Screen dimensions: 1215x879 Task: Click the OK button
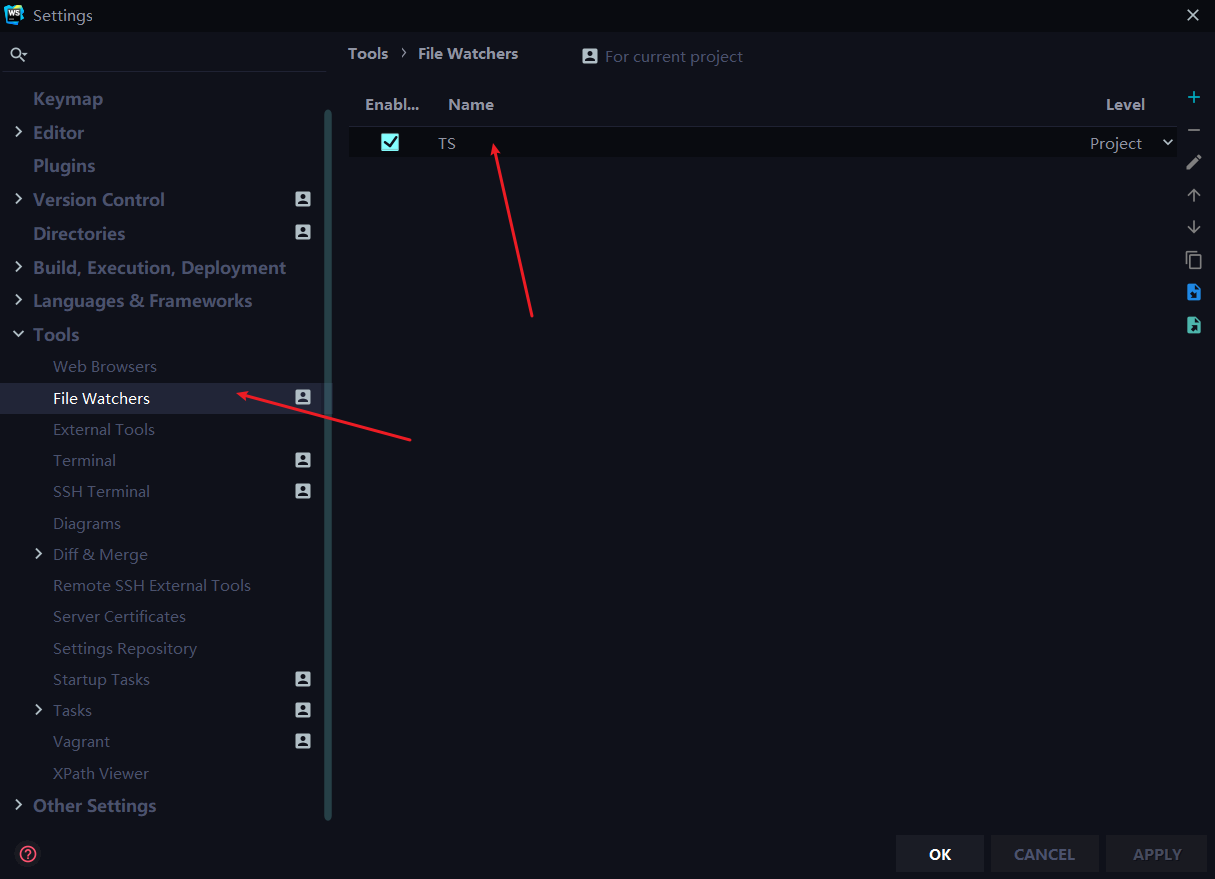click(x=940, y=854)
